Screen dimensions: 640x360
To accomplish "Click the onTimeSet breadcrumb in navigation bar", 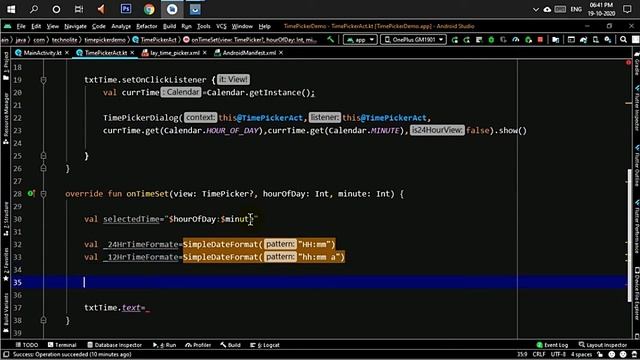I will 250,40.
